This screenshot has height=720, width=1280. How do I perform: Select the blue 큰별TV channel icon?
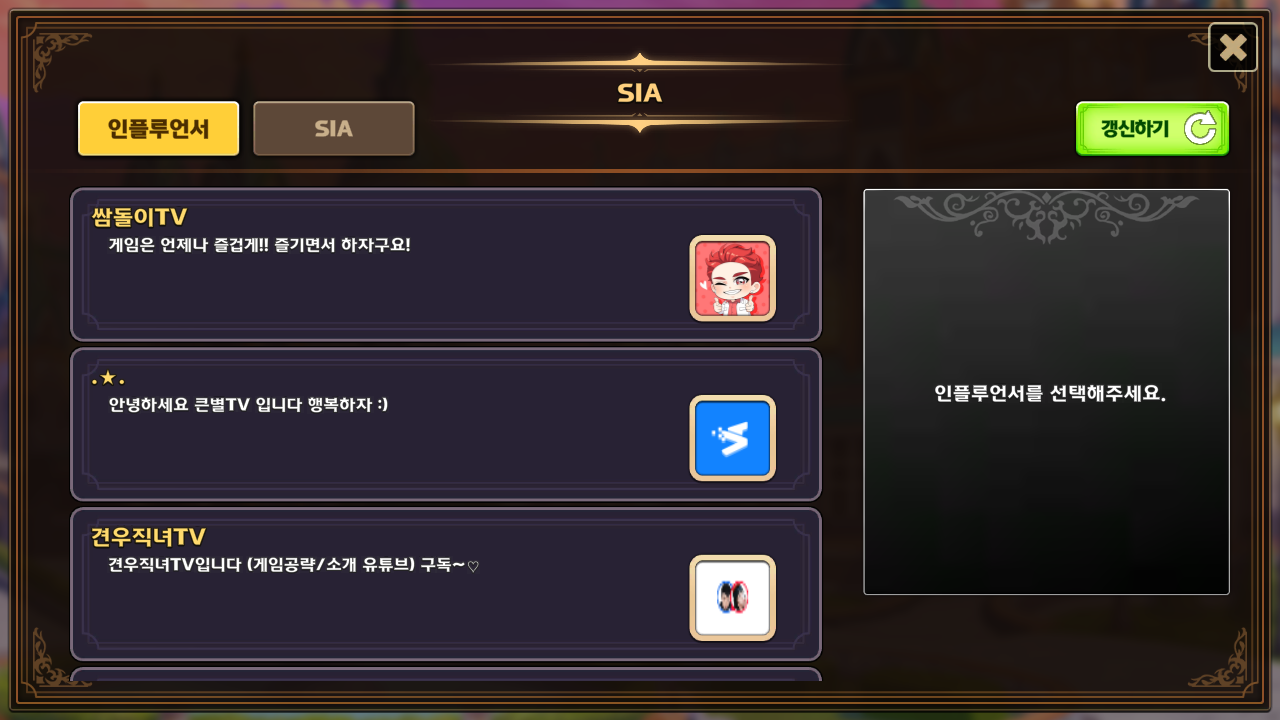(733, 438)
